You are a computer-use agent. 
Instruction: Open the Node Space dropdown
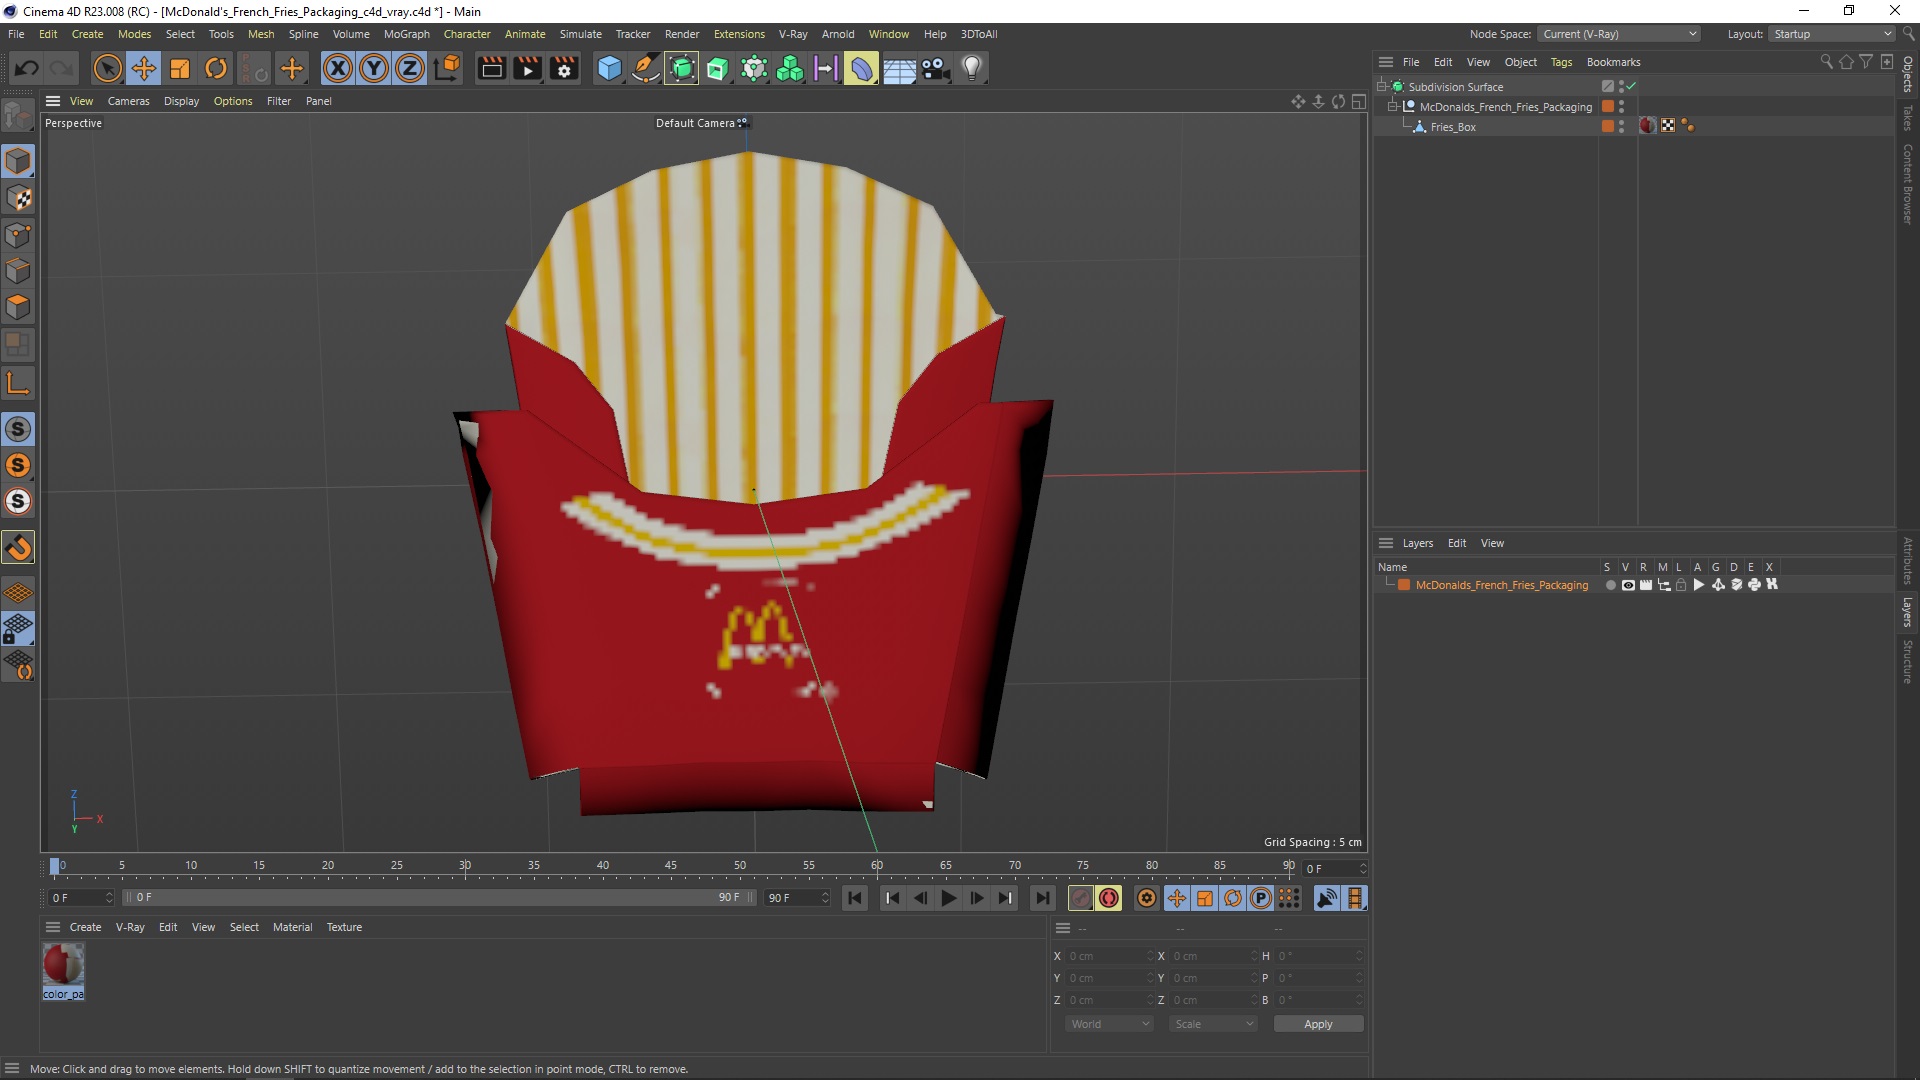point(1618,34)
